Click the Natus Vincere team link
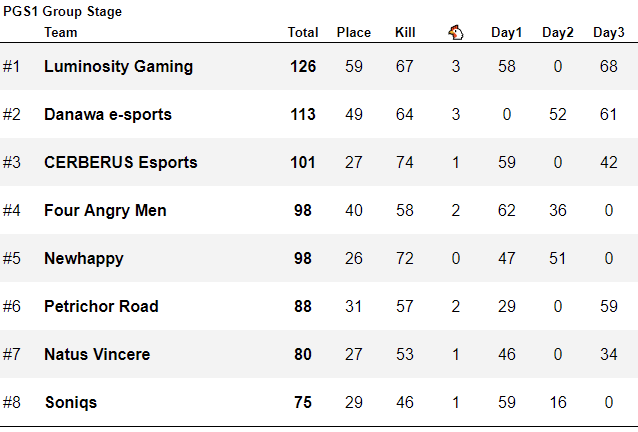 97,355
